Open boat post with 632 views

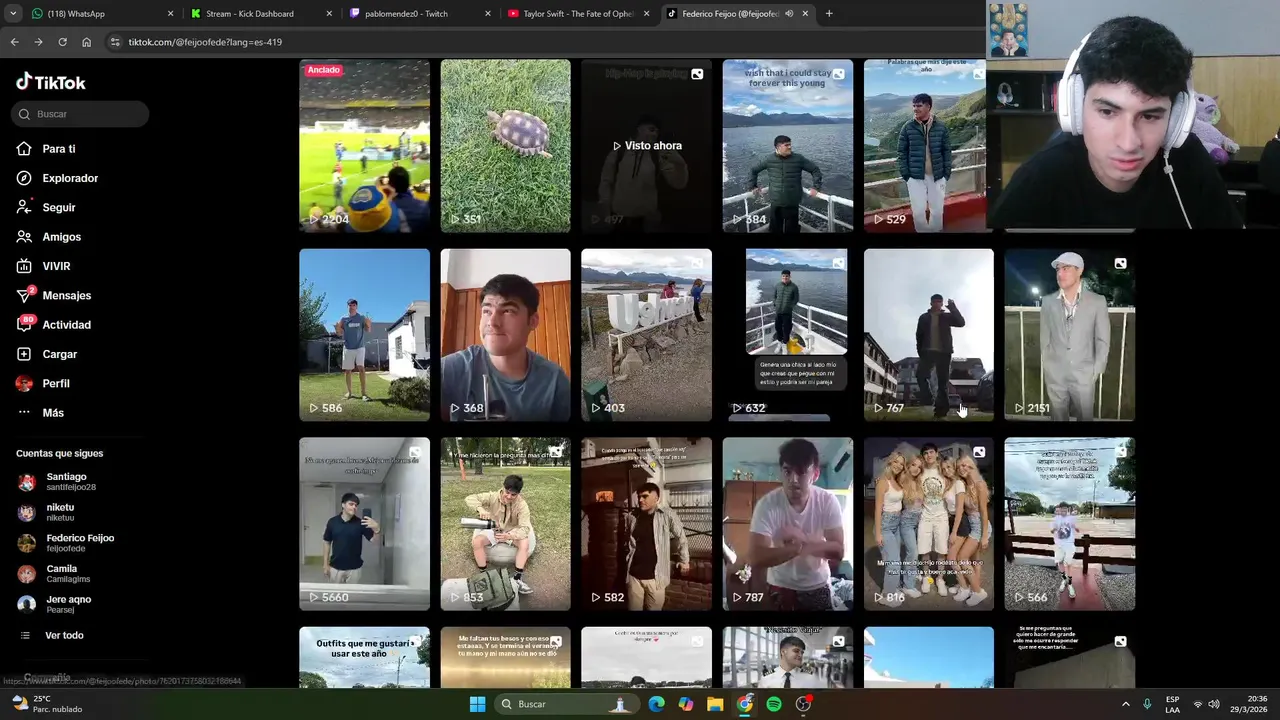(x=787, y=335)
